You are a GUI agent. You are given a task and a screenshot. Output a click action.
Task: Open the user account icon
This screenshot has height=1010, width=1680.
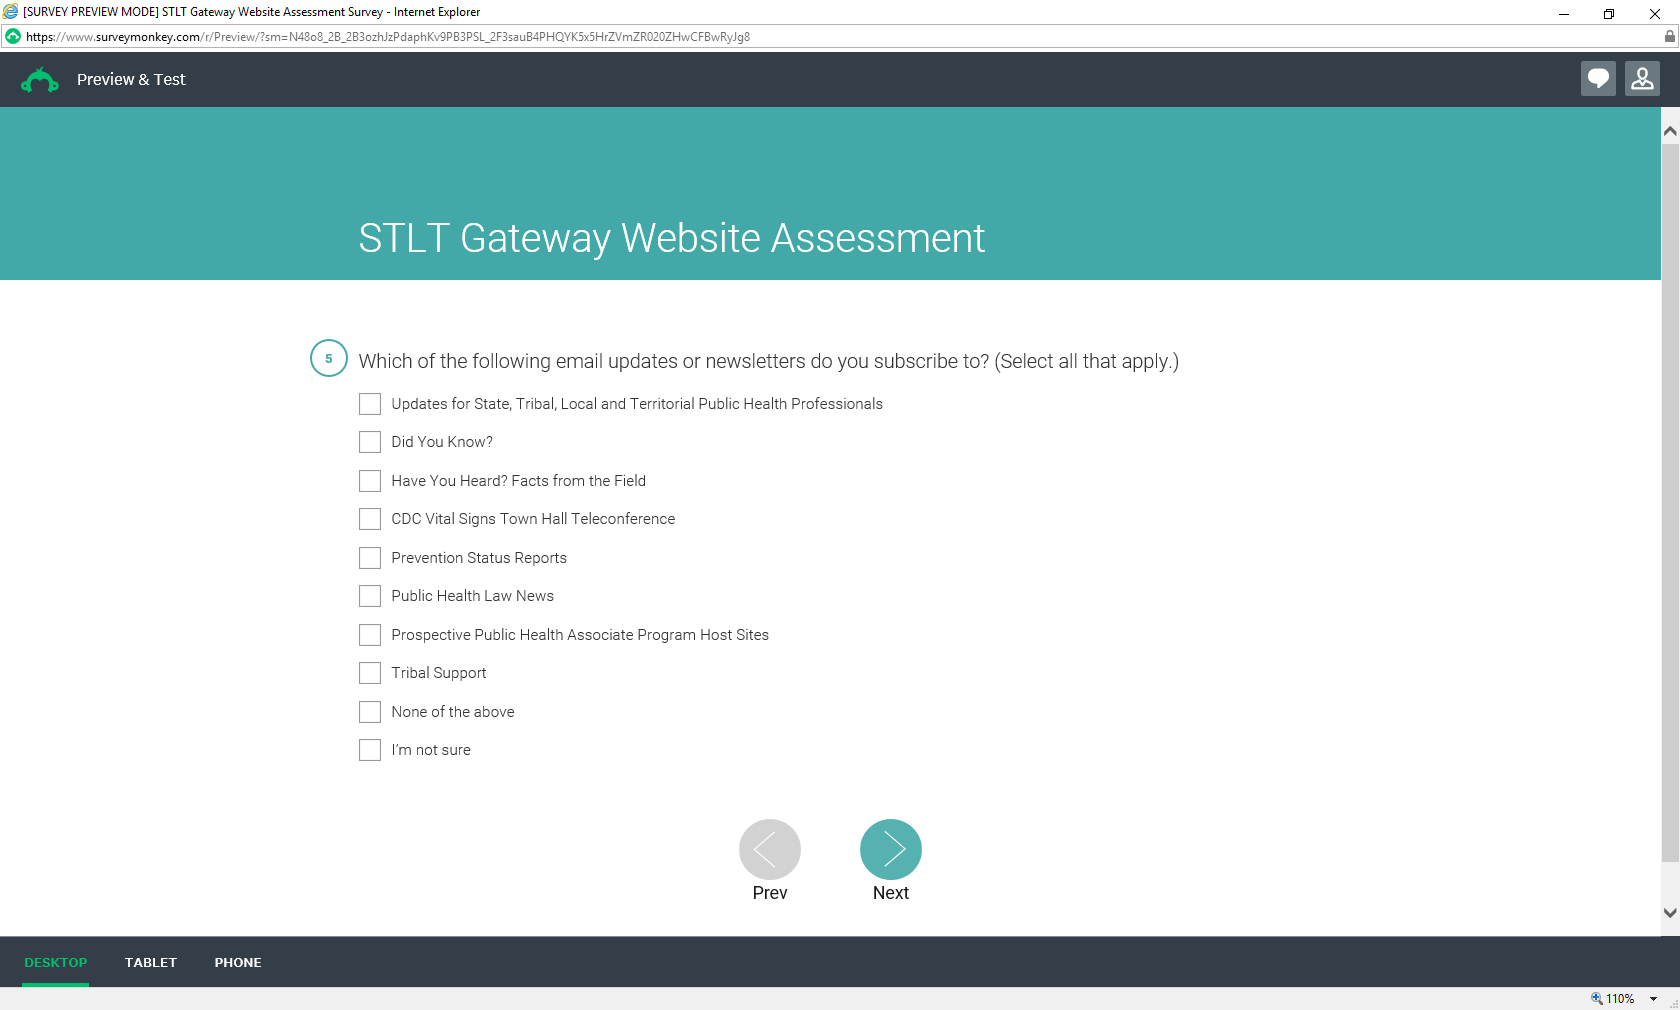(1642, 79)
